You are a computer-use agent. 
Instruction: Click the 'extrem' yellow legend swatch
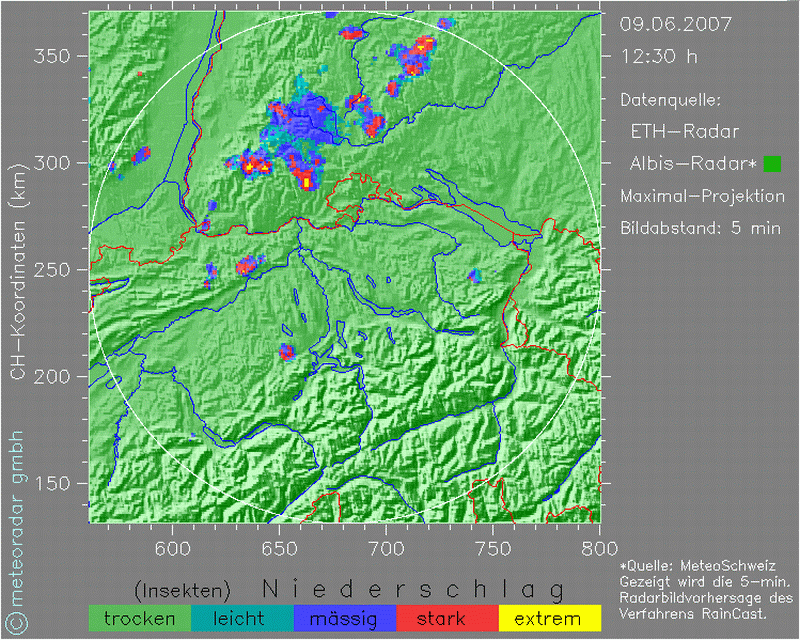click(x=549, y=619)
